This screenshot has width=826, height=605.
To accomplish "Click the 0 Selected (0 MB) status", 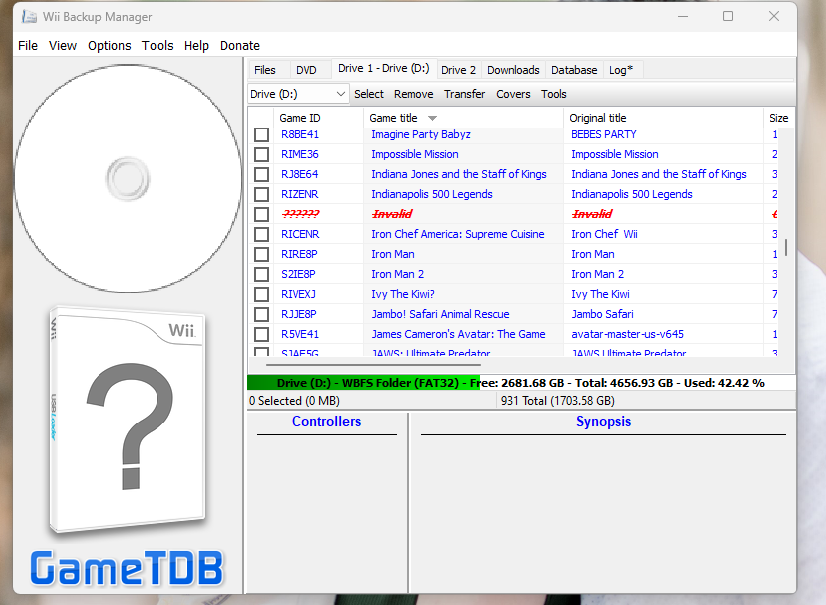I will tap(294, 401).
